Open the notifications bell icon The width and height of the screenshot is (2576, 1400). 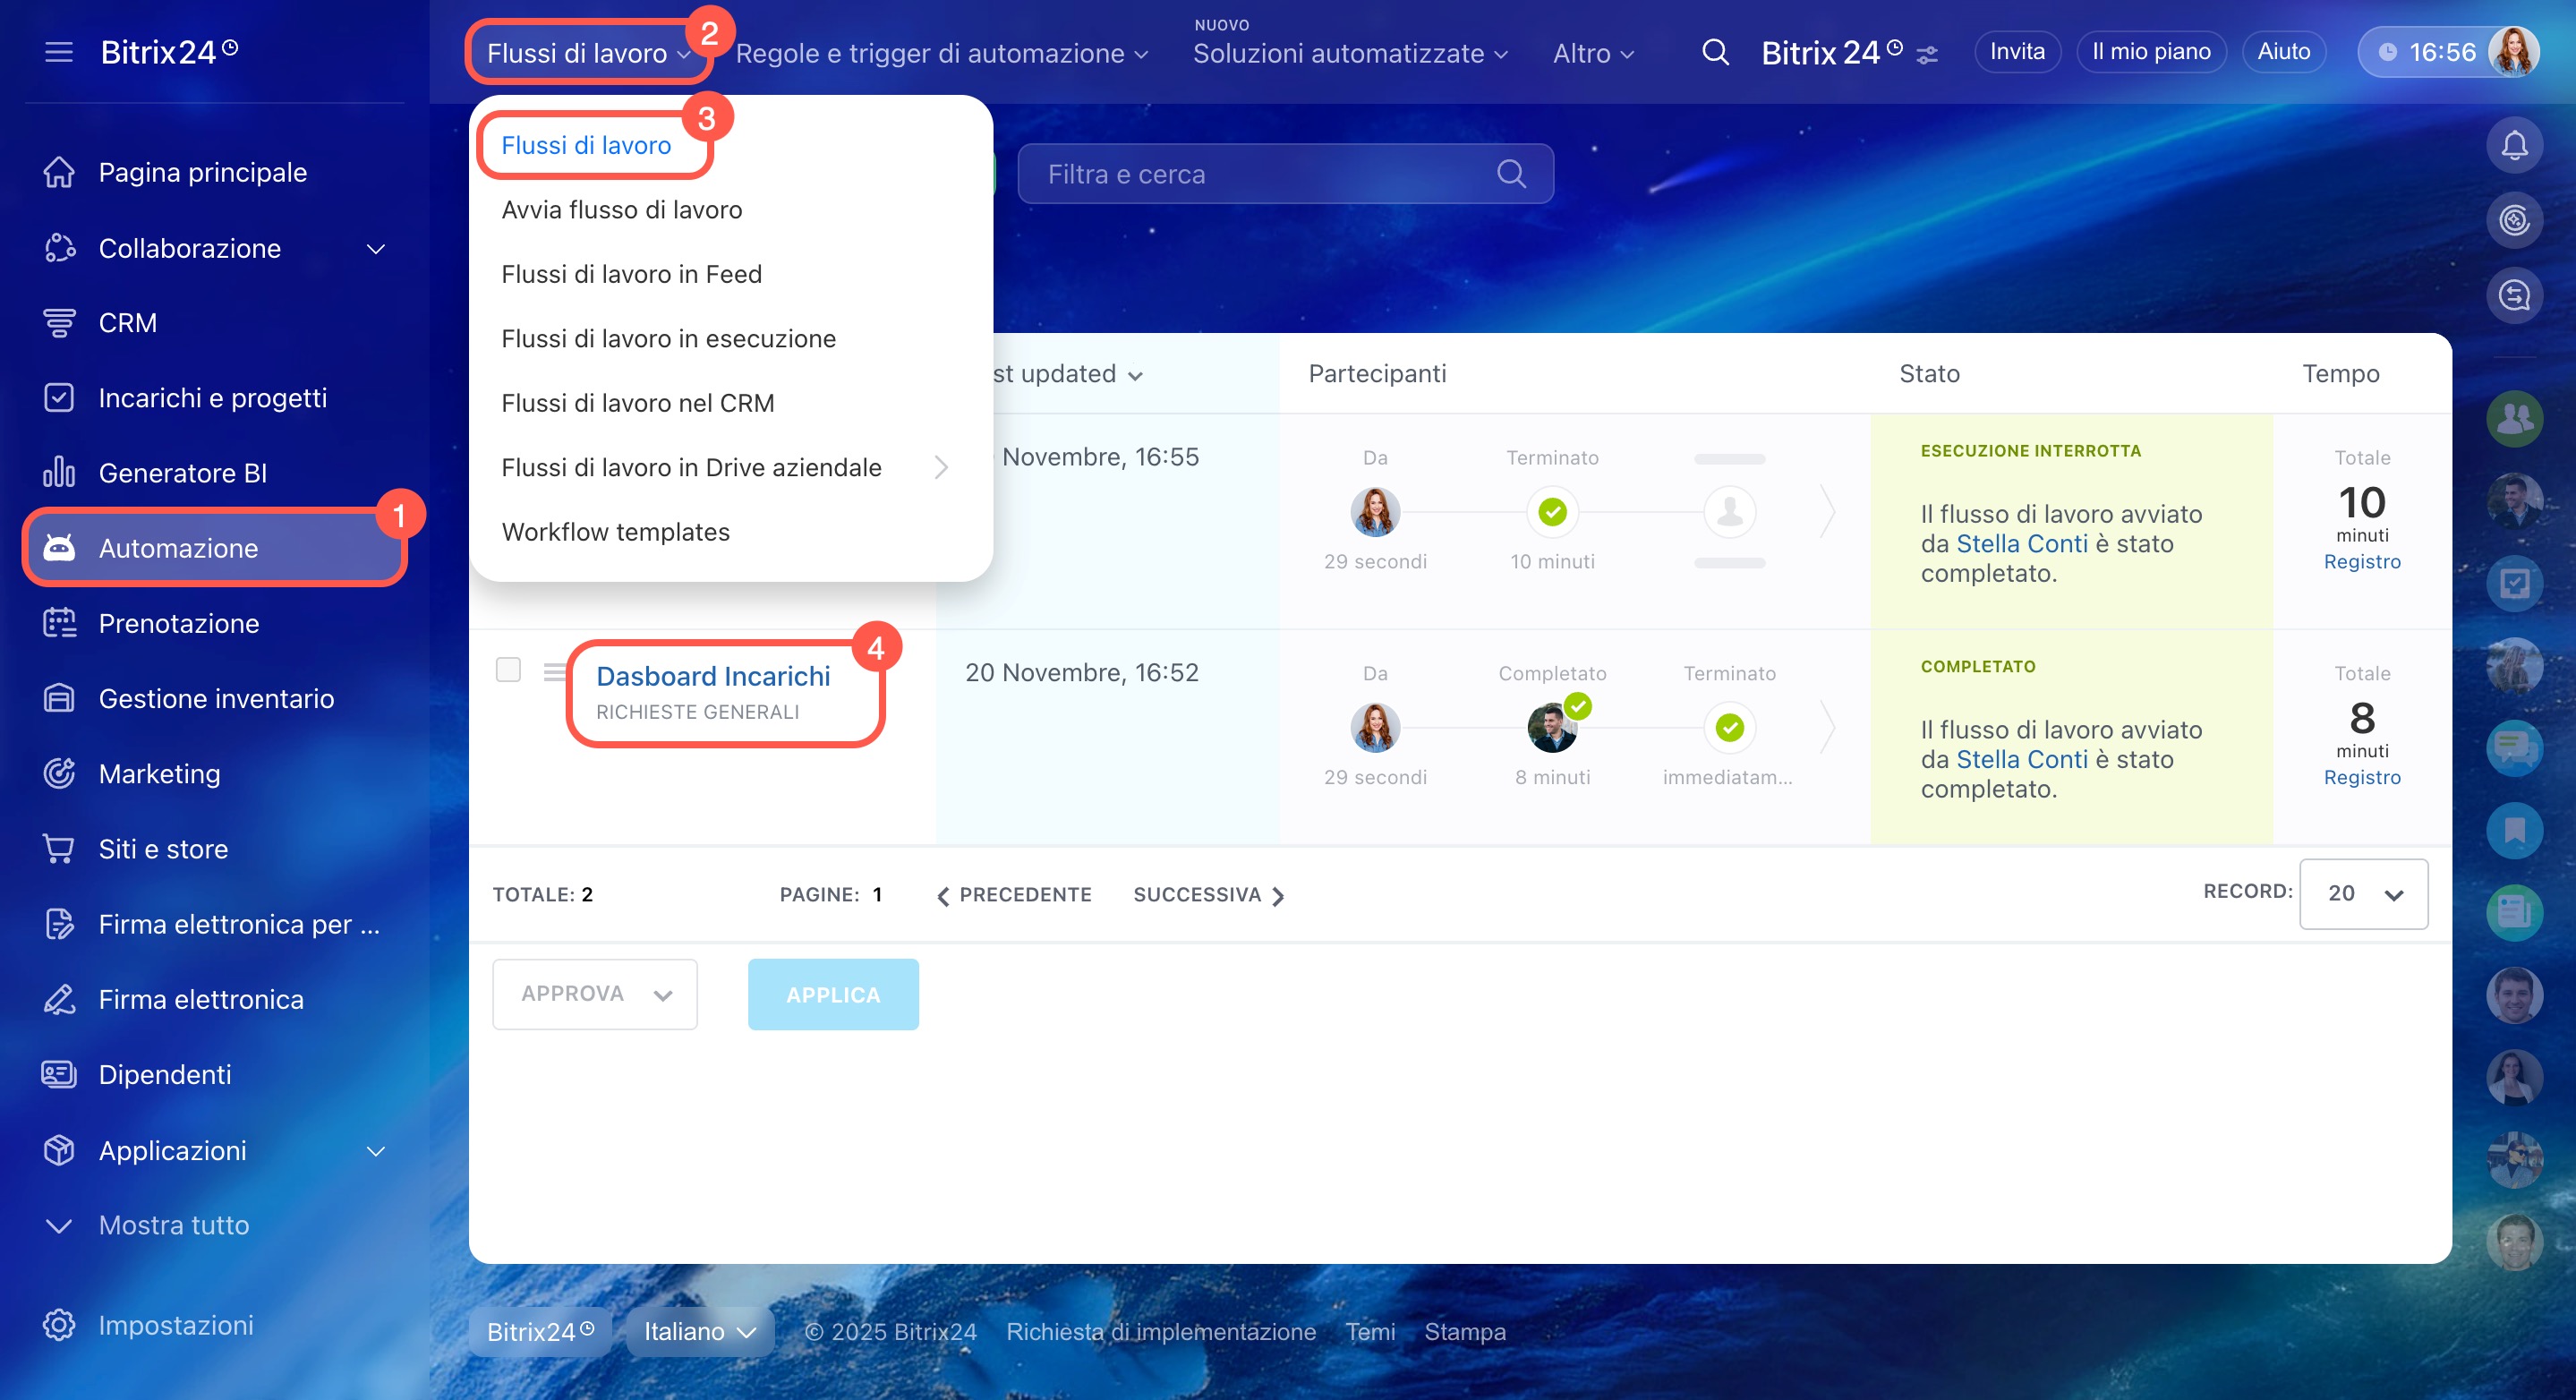click(2513, 146)
